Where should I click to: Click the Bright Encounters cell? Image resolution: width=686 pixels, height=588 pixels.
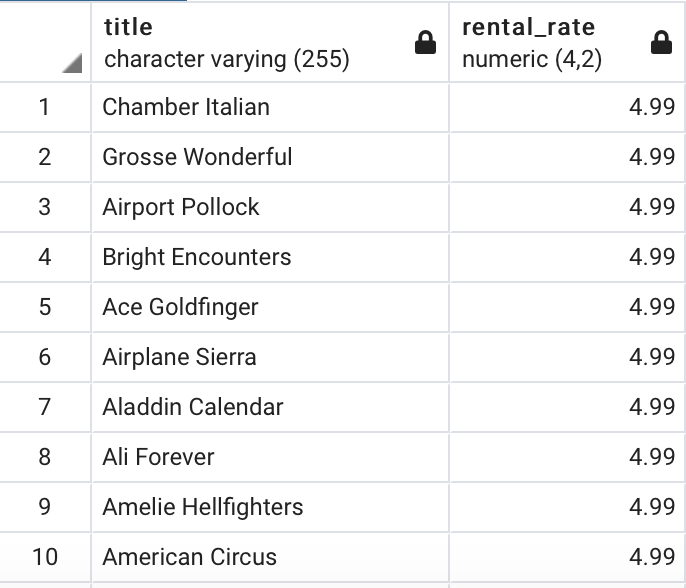(270, 257)
